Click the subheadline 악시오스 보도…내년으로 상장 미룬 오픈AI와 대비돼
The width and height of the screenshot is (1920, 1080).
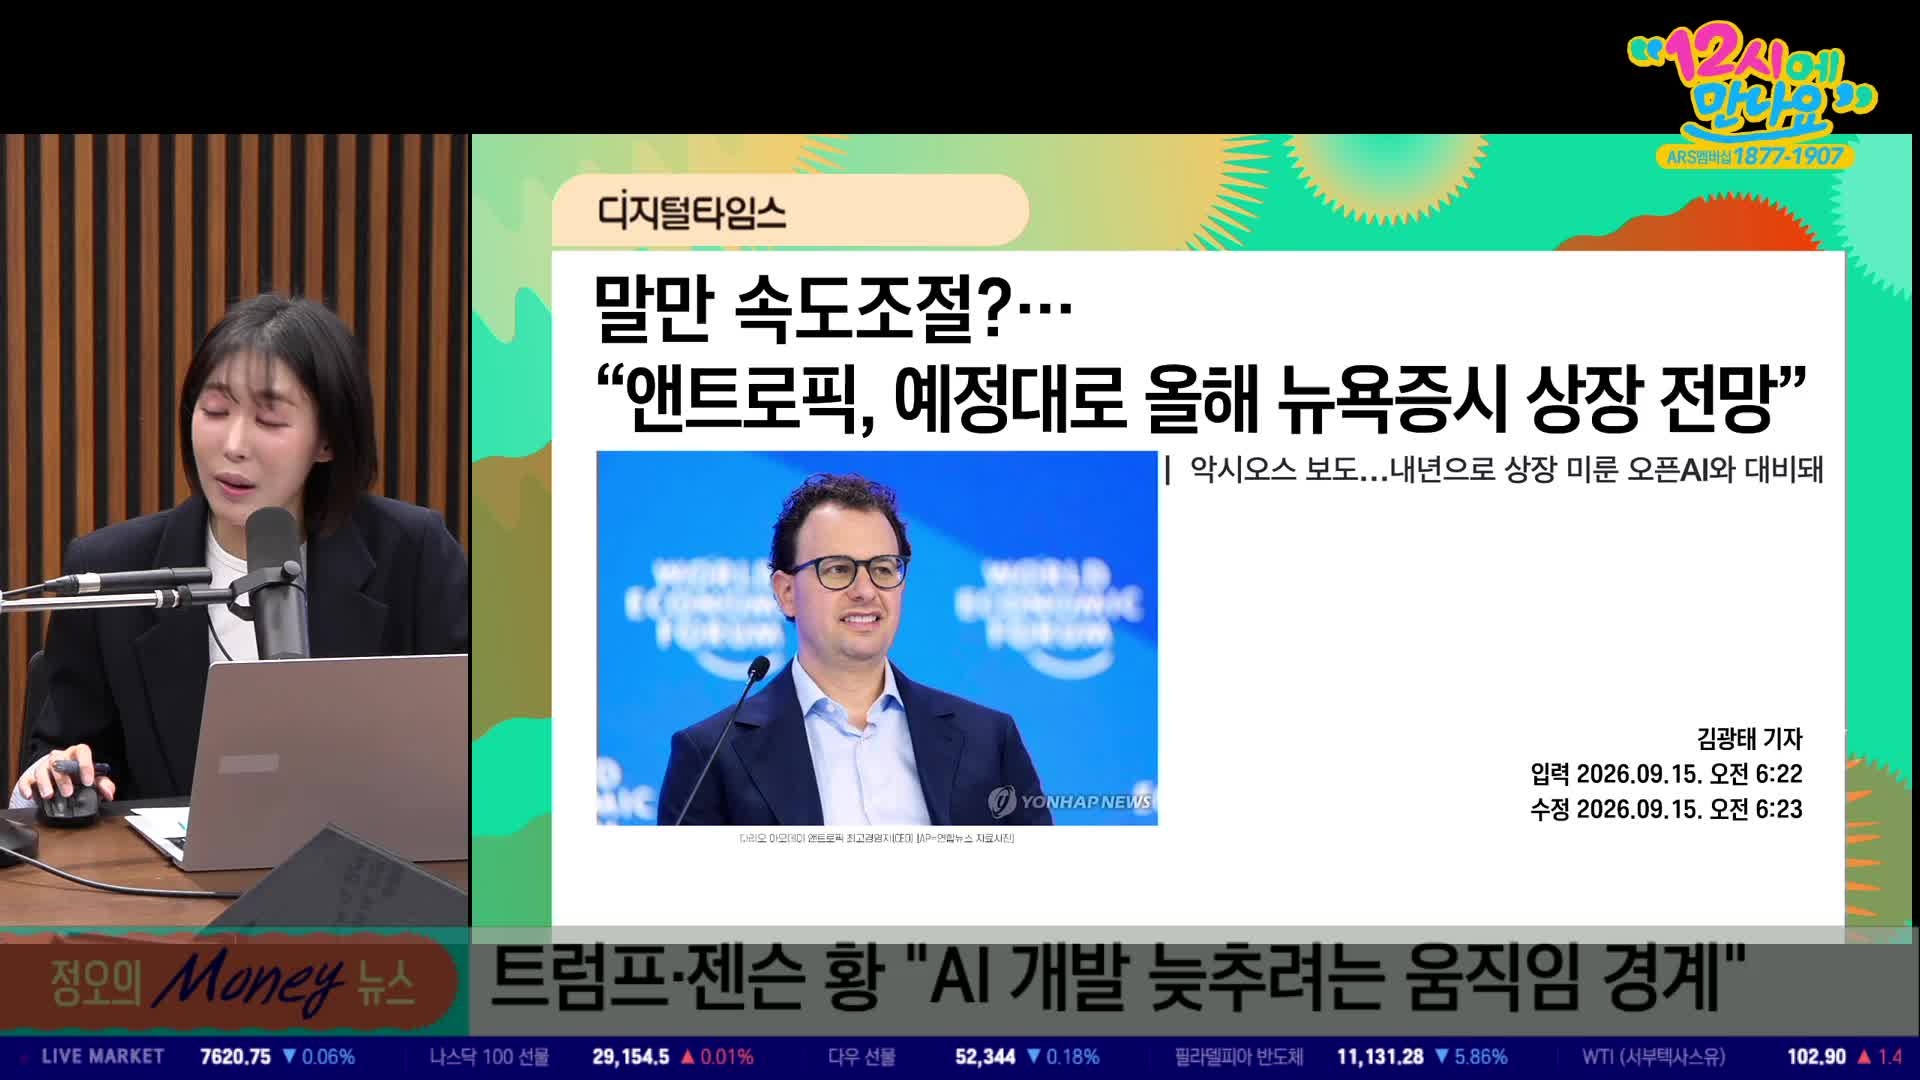[1507, 469]
